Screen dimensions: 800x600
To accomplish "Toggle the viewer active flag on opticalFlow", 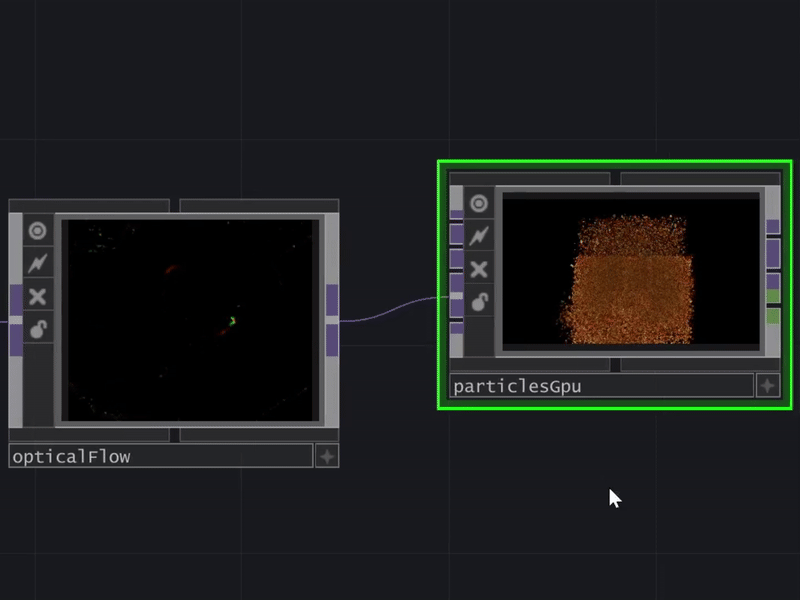I will point(38,231).
